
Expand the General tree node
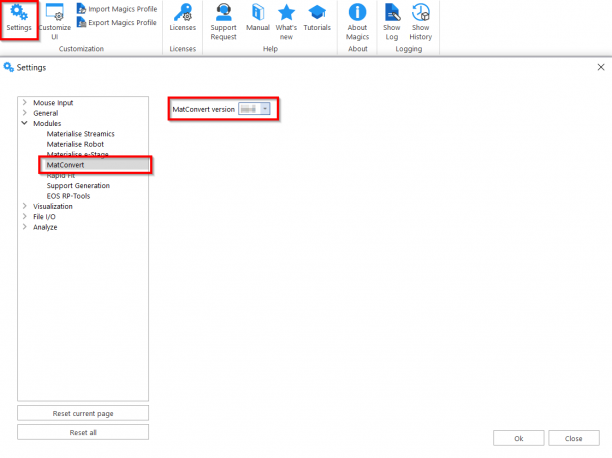tap(25, 113)
